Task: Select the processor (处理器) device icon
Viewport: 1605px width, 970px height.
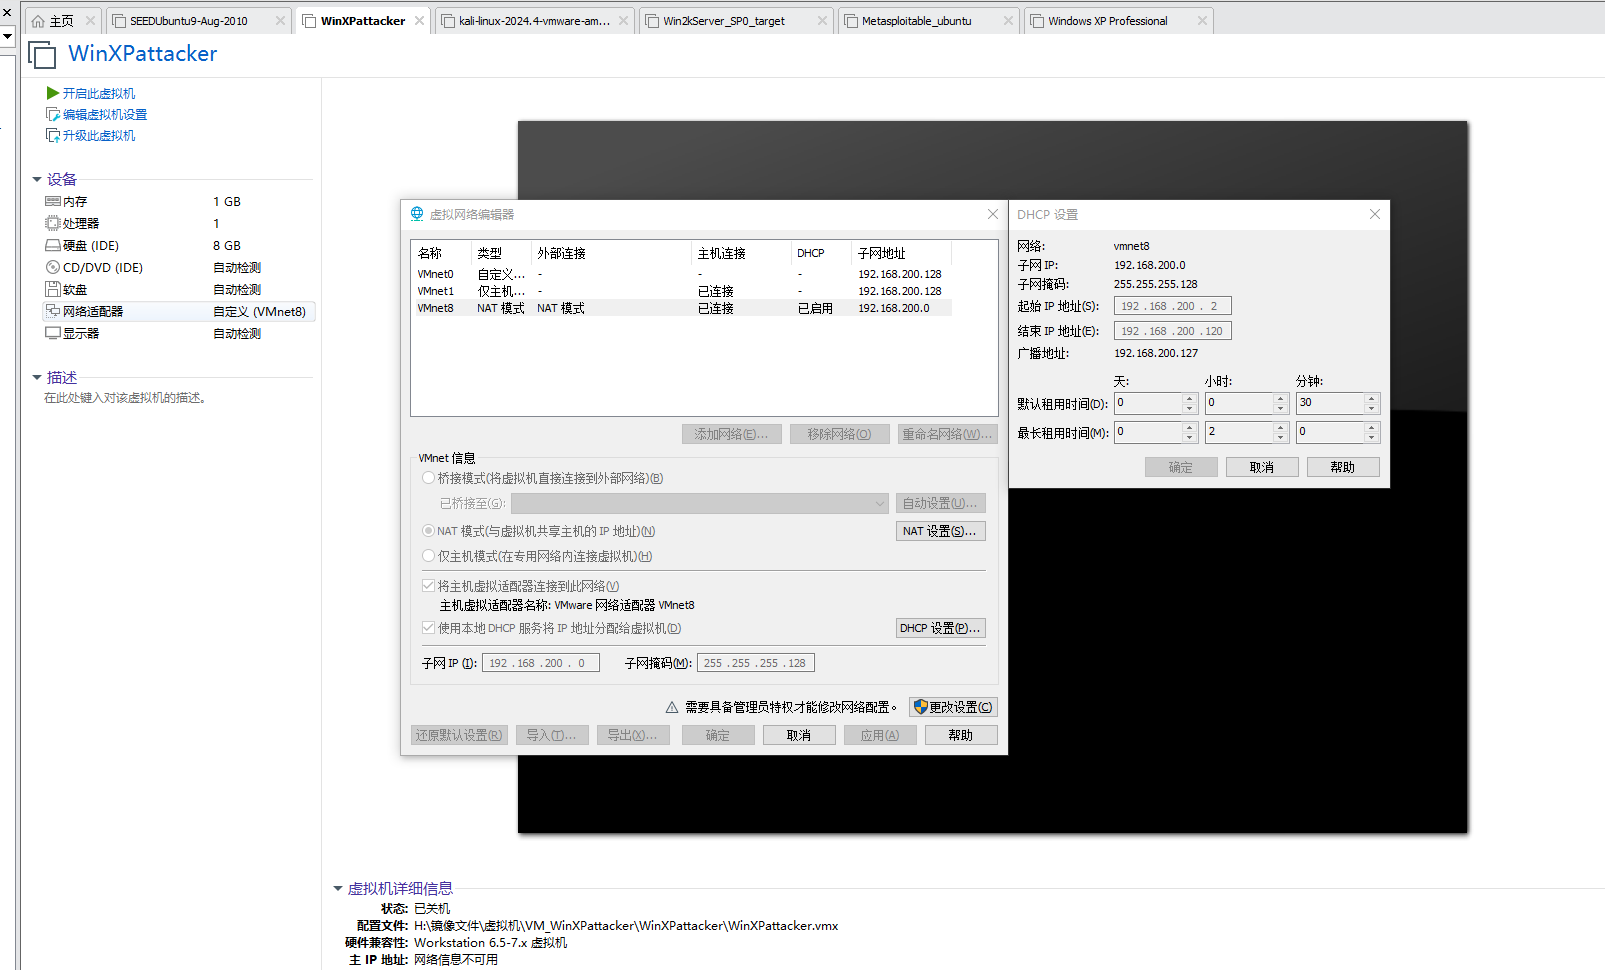Action: point(53,223)
